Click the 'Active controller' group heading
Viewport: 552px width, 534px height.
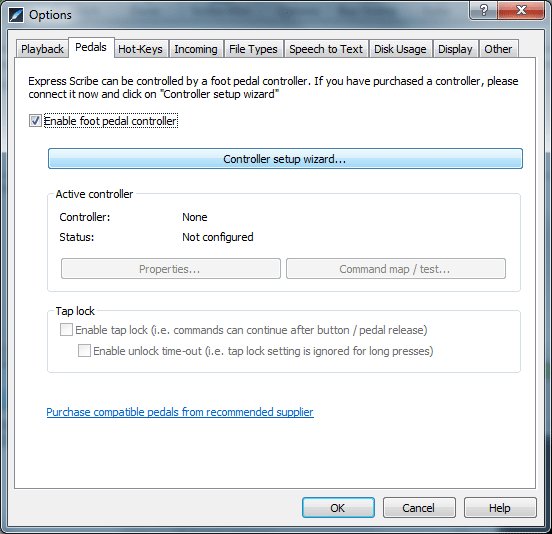94,194
